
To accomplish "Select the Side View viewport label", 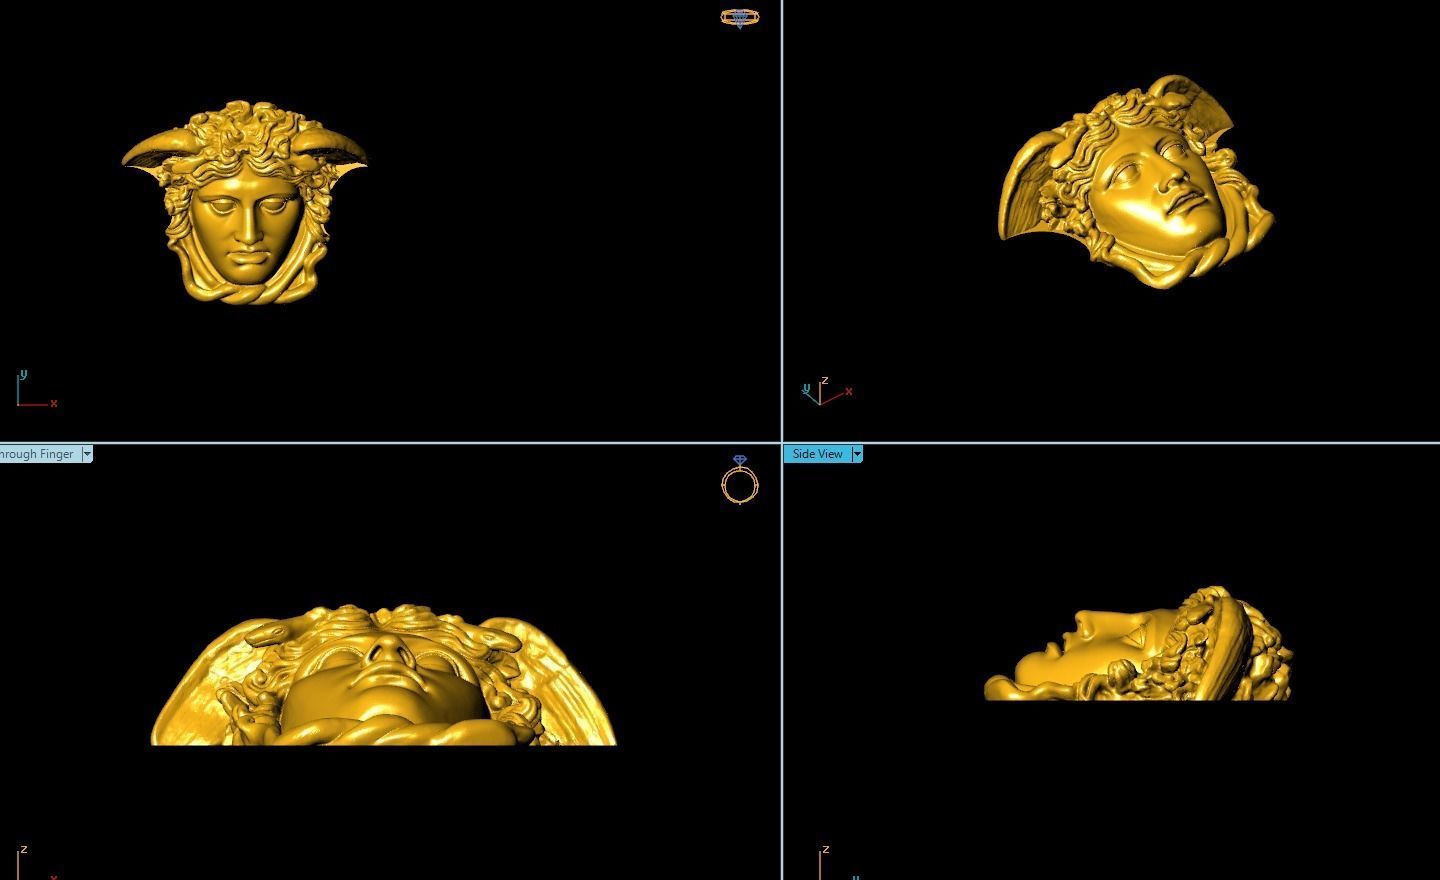I will click(x=817, y=454).
